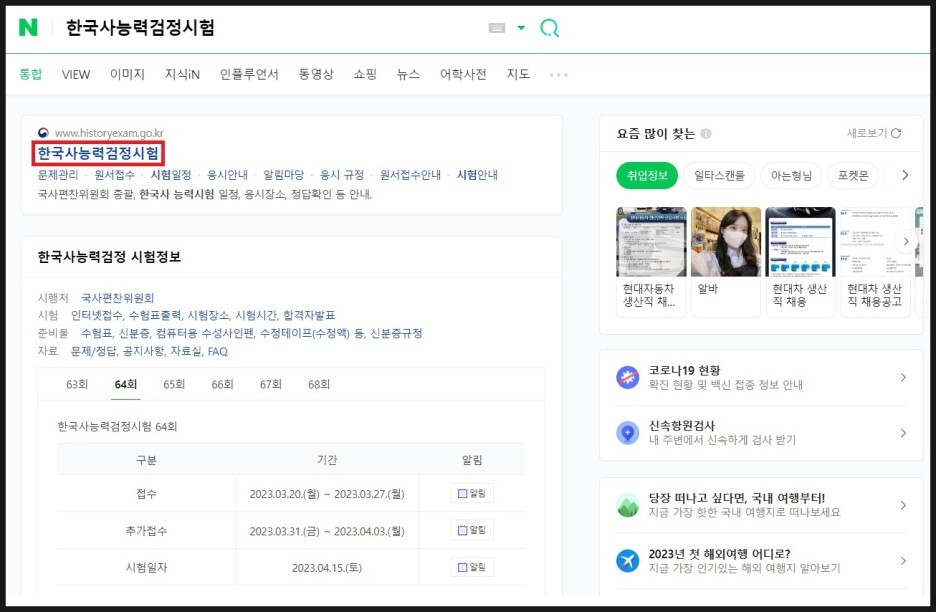
Task: Set 알림 reminder for the 추가접수 row
Action: click(472, 530)
